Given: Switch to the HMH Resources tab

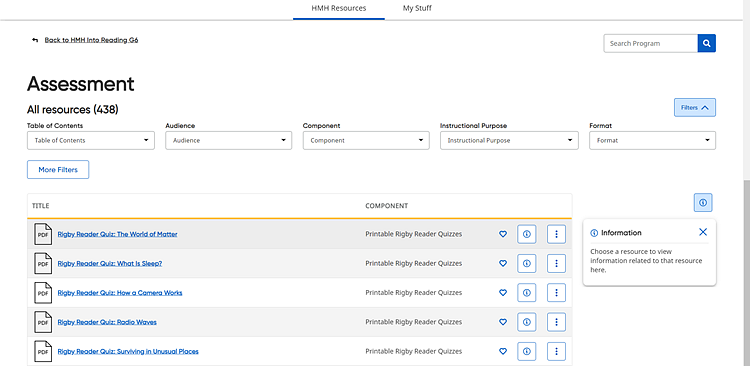Looking at the screenshot, I should [339, 8].
